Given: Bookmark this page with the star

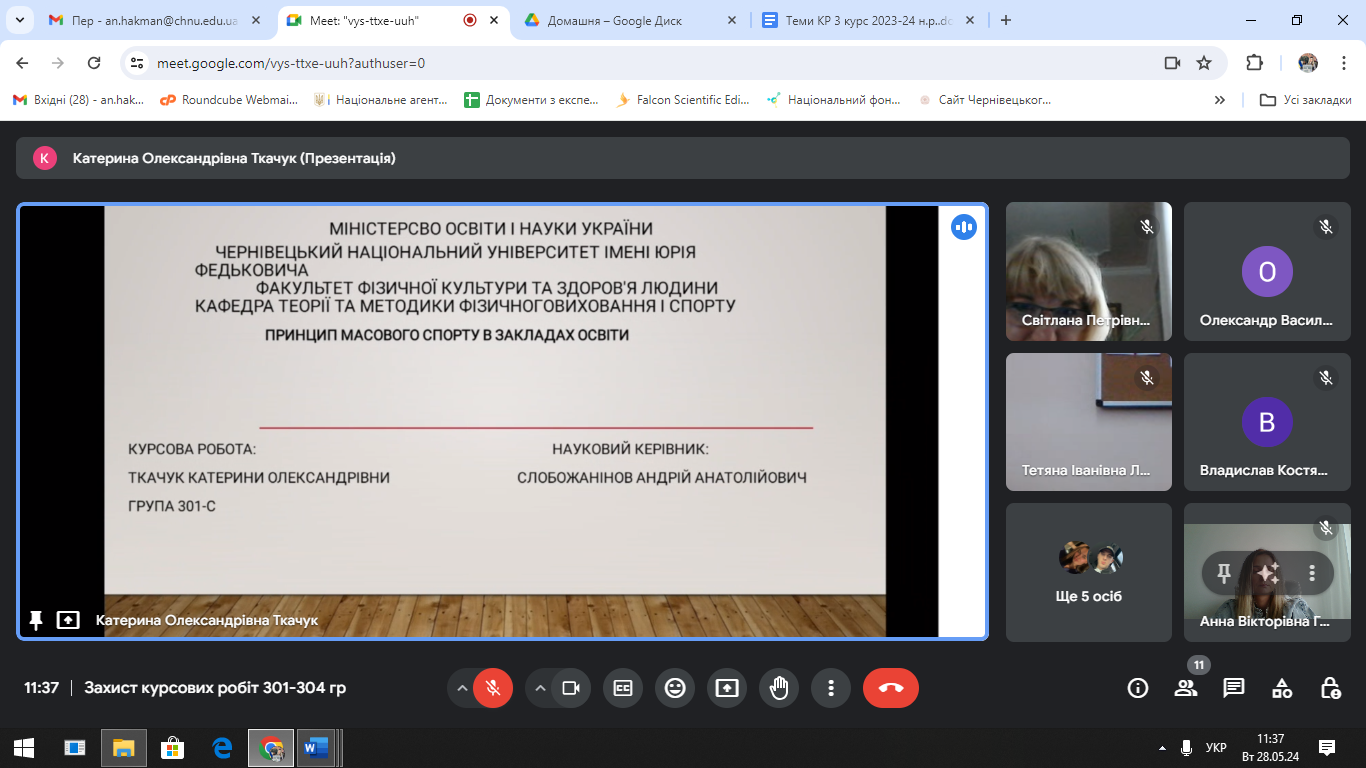Looking at the screenshot, I should (1204, 62).
